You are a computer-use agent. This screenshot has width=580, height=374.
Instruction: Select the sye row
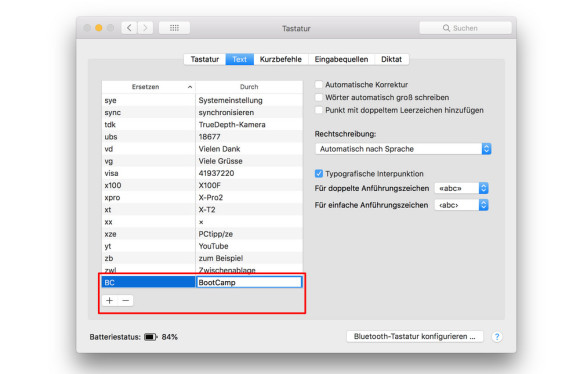click(x=202, y=100)
